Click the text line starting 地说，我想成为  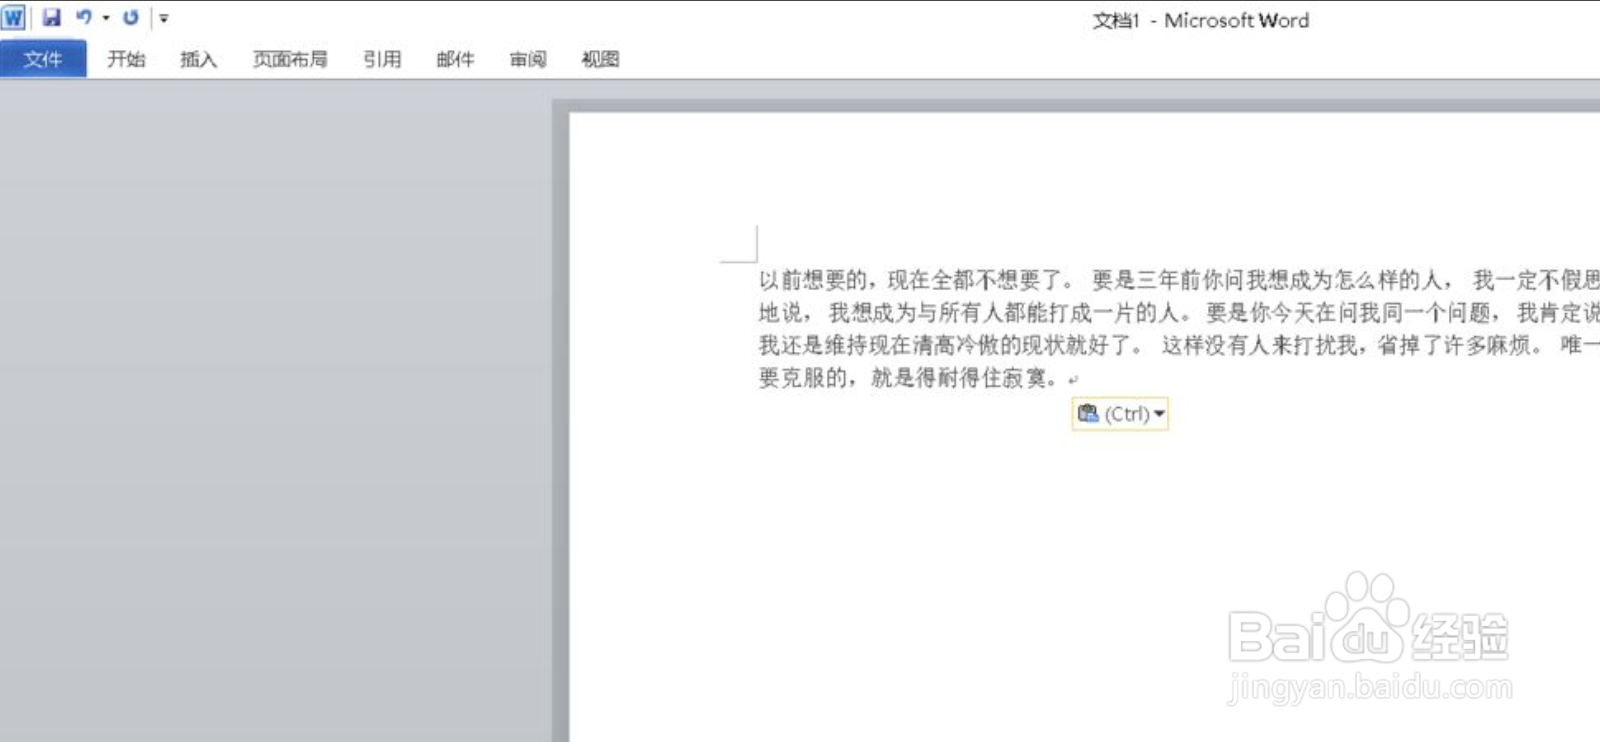click(1179, 313)
